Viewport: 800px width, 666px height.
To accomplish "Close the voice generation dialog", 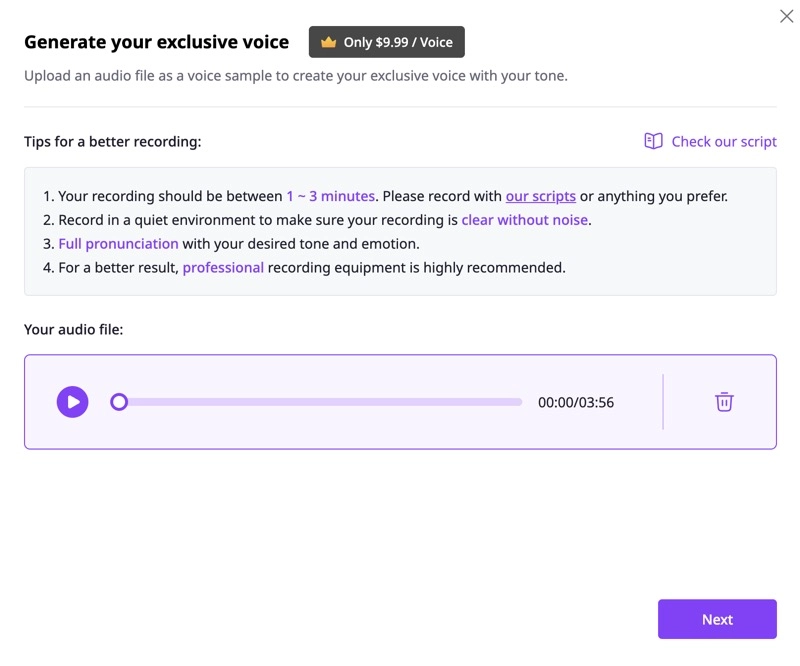I will (x=786, y=17).
